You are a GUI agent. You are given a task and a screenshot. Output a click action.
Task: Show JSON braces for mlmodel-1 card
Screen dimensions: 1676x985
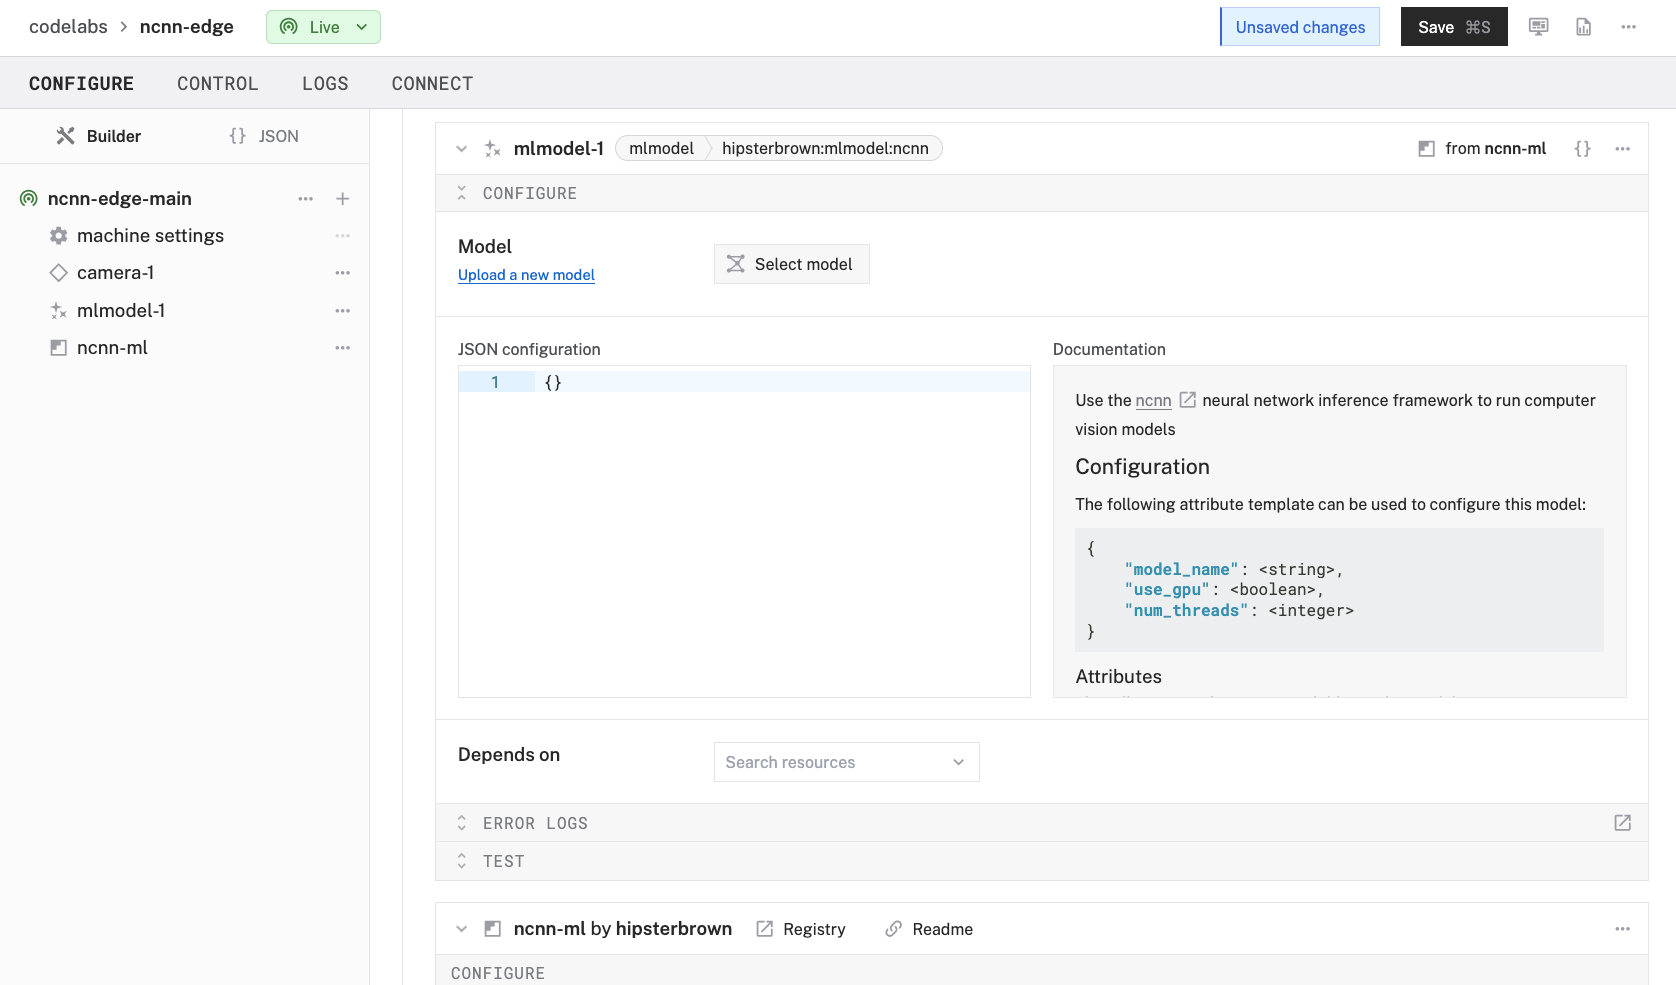1582,149
